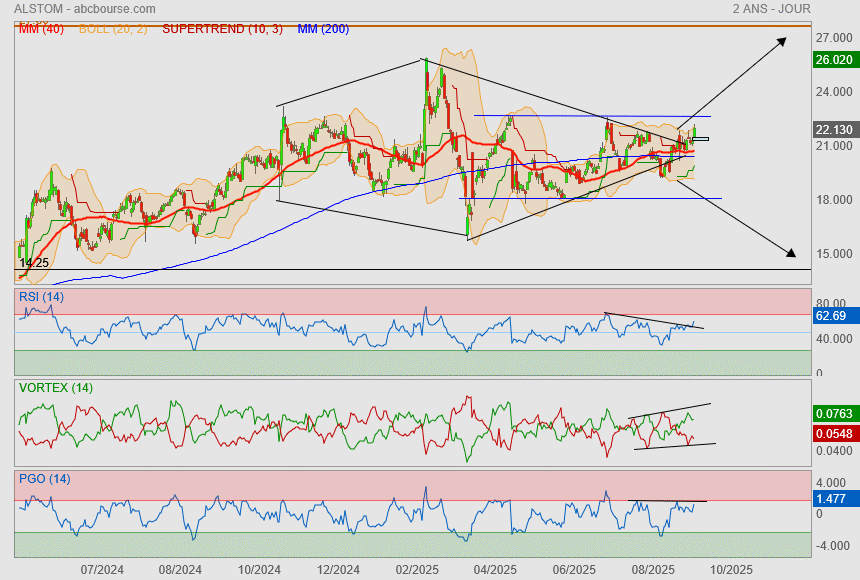Click the MM (200) legend label
This screenshot has height=580, width=860.
[323, 29]
